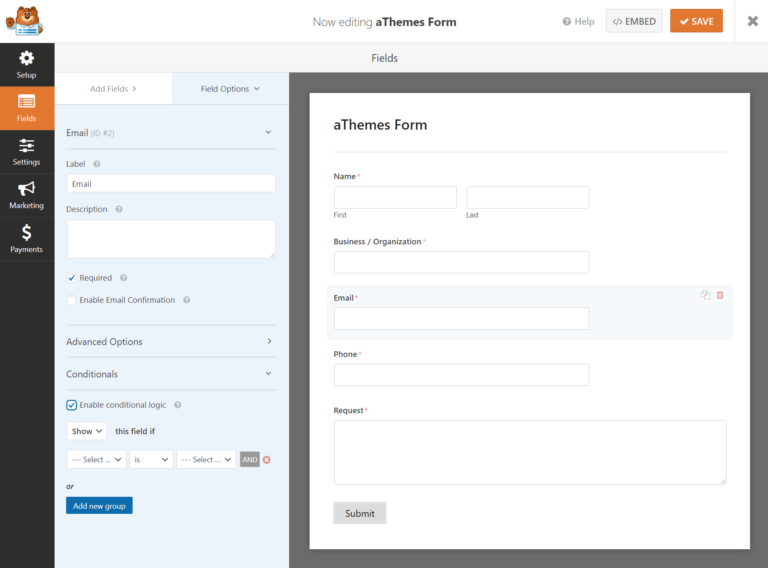This screenshot has height=568, width=768.
Task: Switch to the Add Fields tab
Action: tap(113, 89)
